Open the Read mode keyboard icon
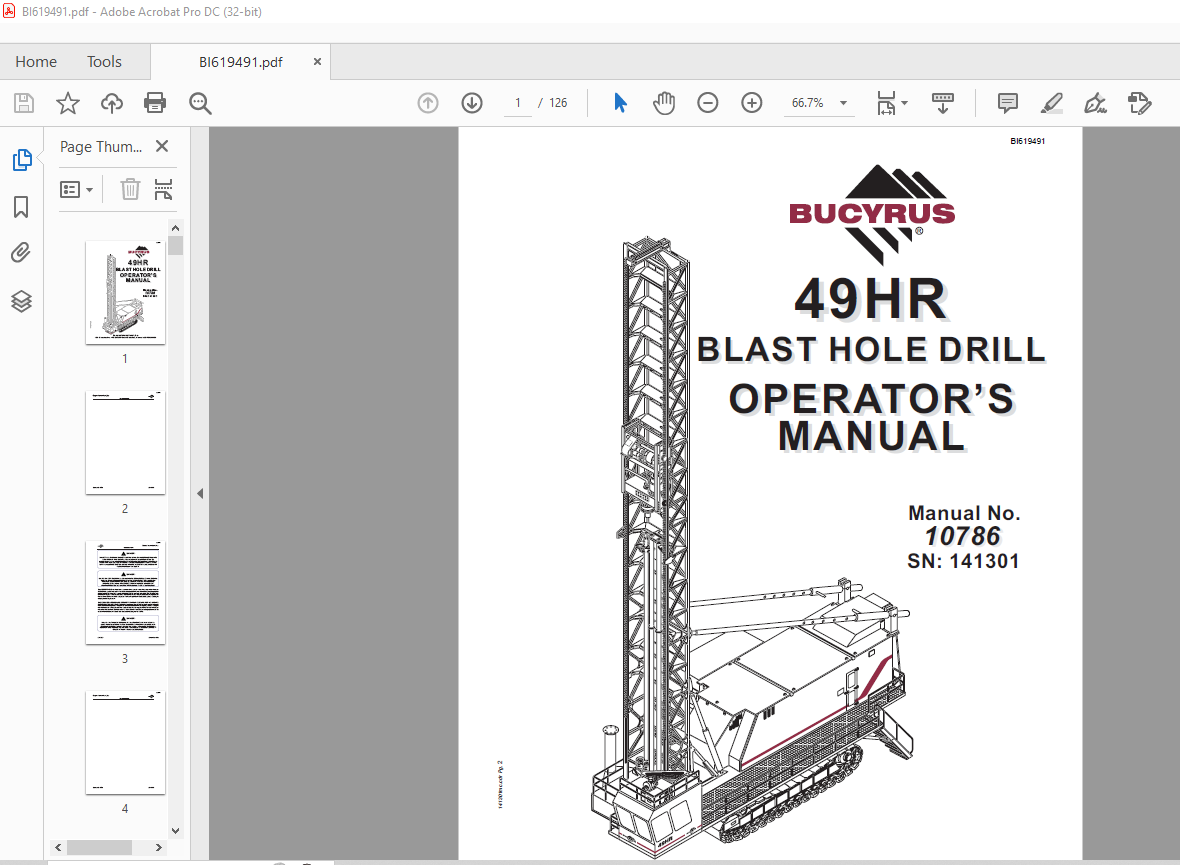 [x=943, y=103]
